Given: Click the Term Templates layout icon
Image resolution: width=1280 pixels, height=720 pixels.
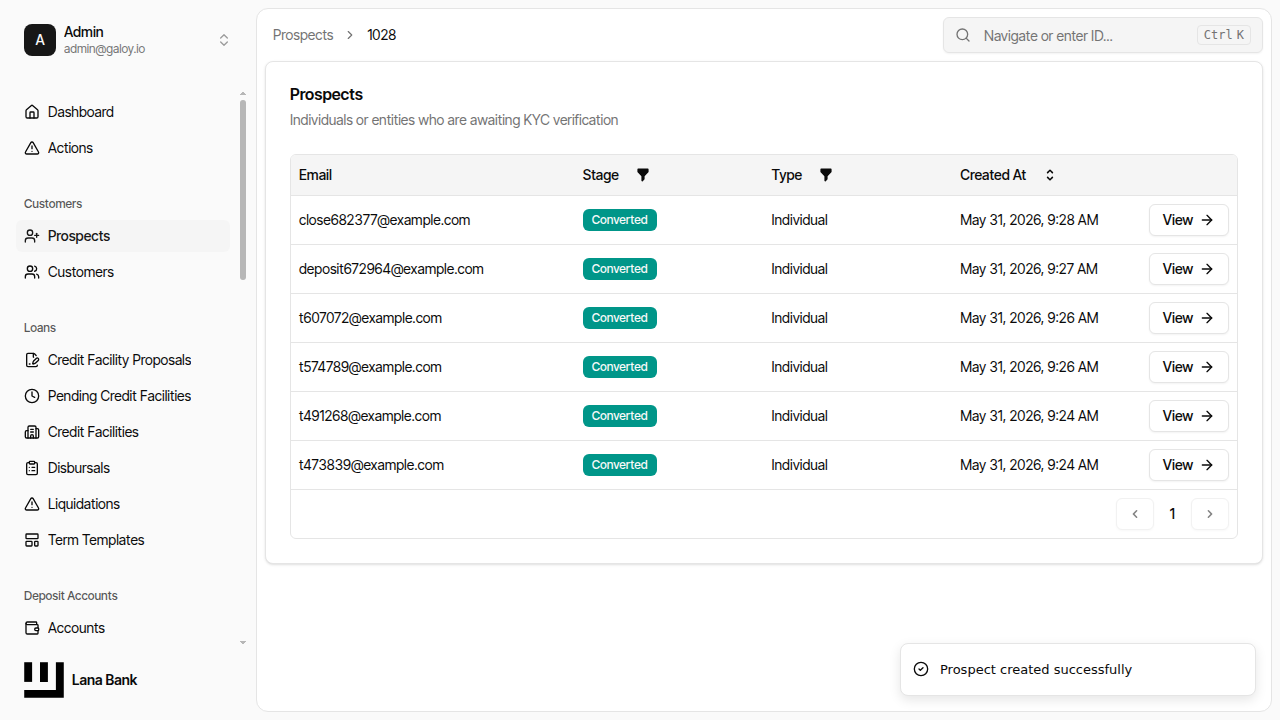Looking at the screenshot, I should point(32,540).
